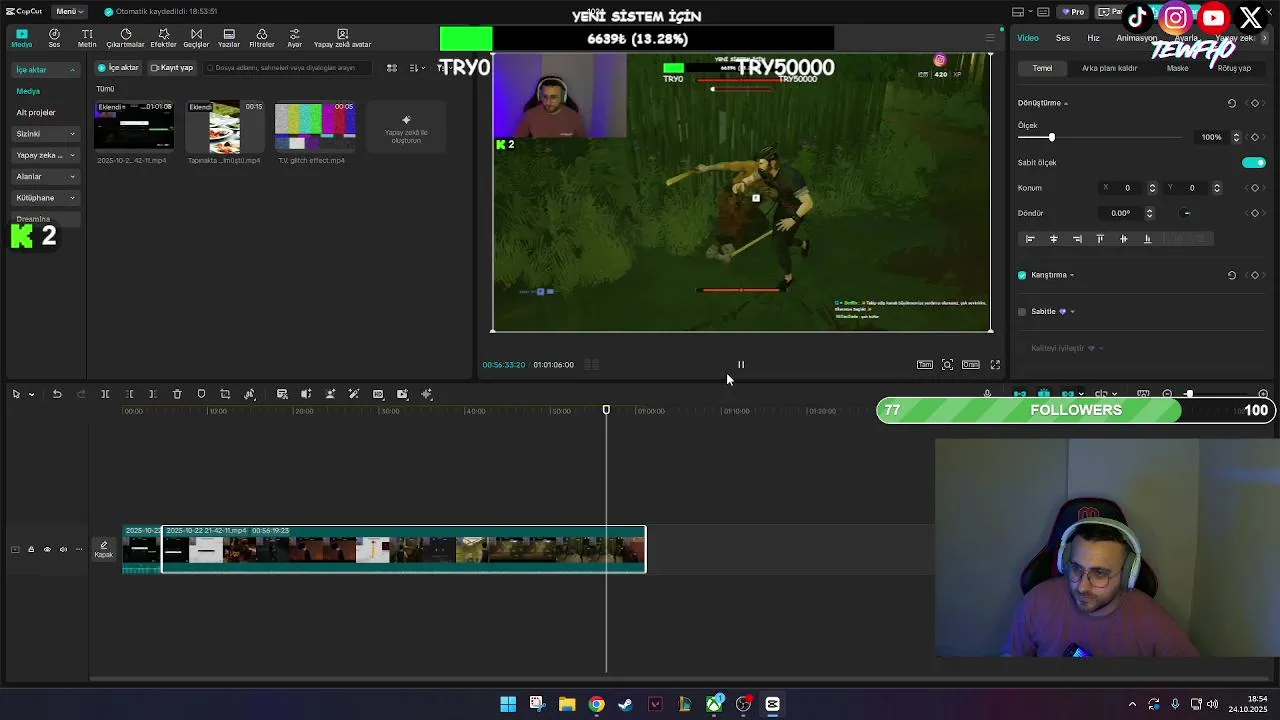Image resolution: width=1280 pixels, height=720 pixels.
Task: Open the Filtreler filters tab
Action: click(262, 38)
